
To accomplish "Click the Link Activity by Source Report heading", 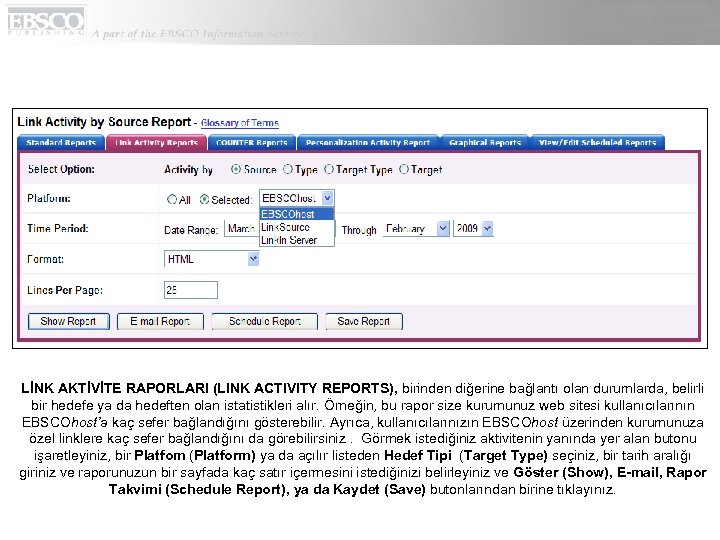I will point(104,122).
